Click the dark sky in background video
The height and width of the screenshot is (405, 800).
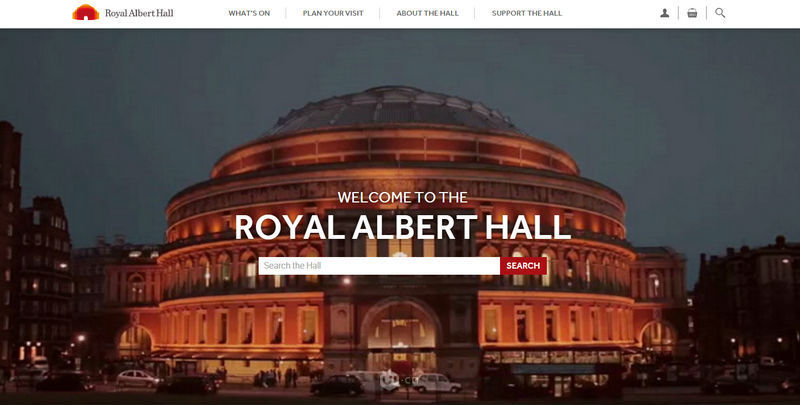[663, 102]
